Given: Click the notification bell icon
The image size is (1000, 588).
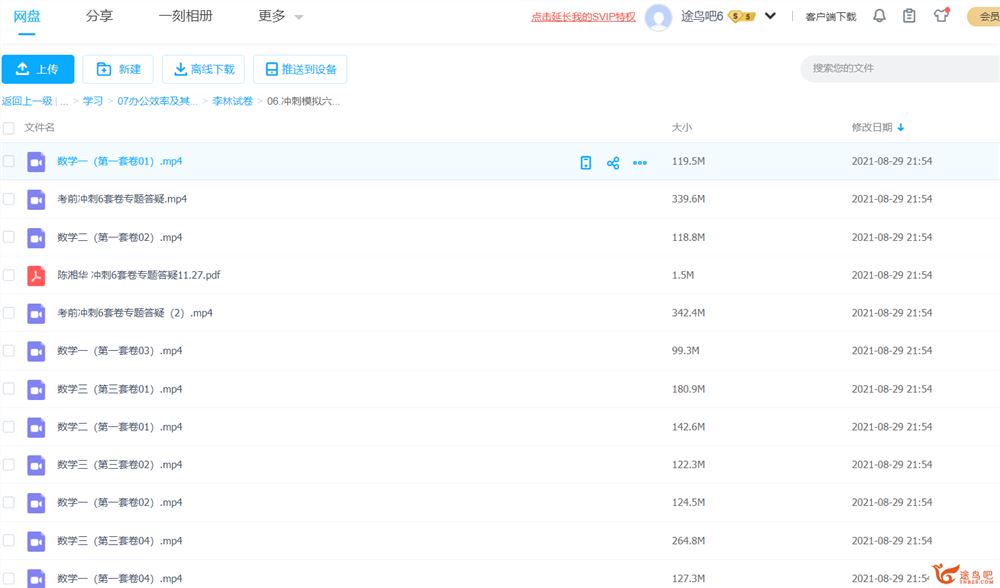Looking at the screenshot, I should [x=879, y=16].
